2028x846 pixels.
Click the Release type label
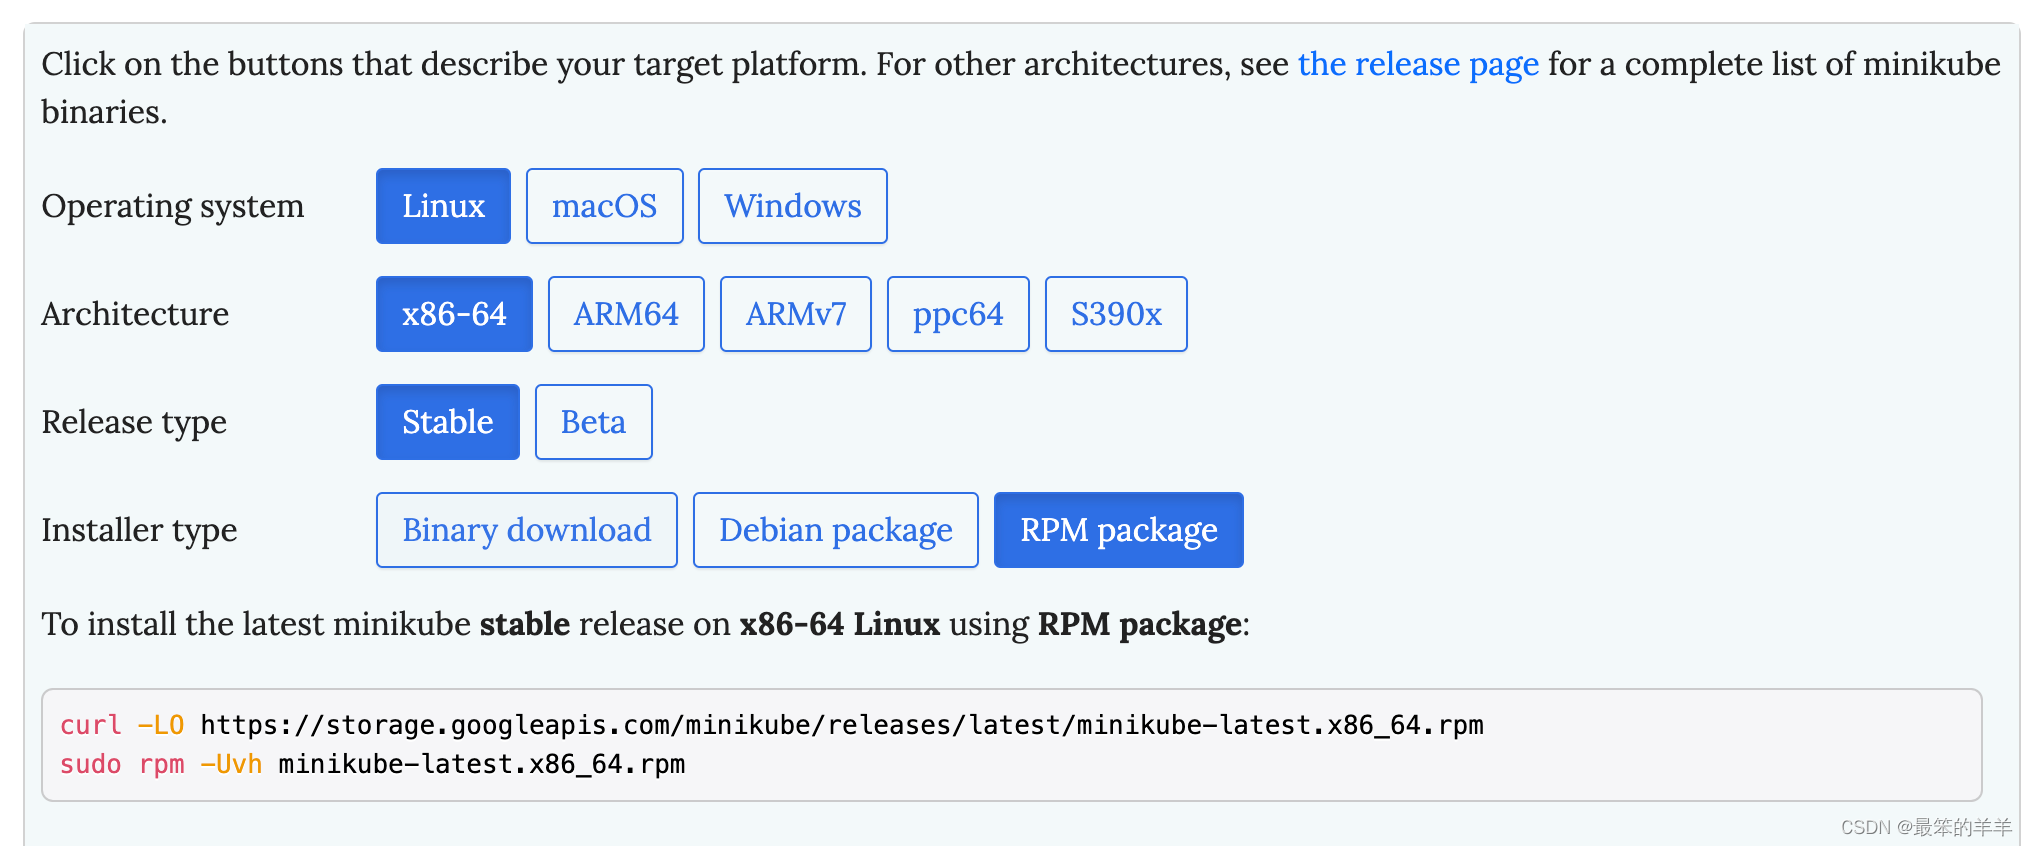coord(134,423)
